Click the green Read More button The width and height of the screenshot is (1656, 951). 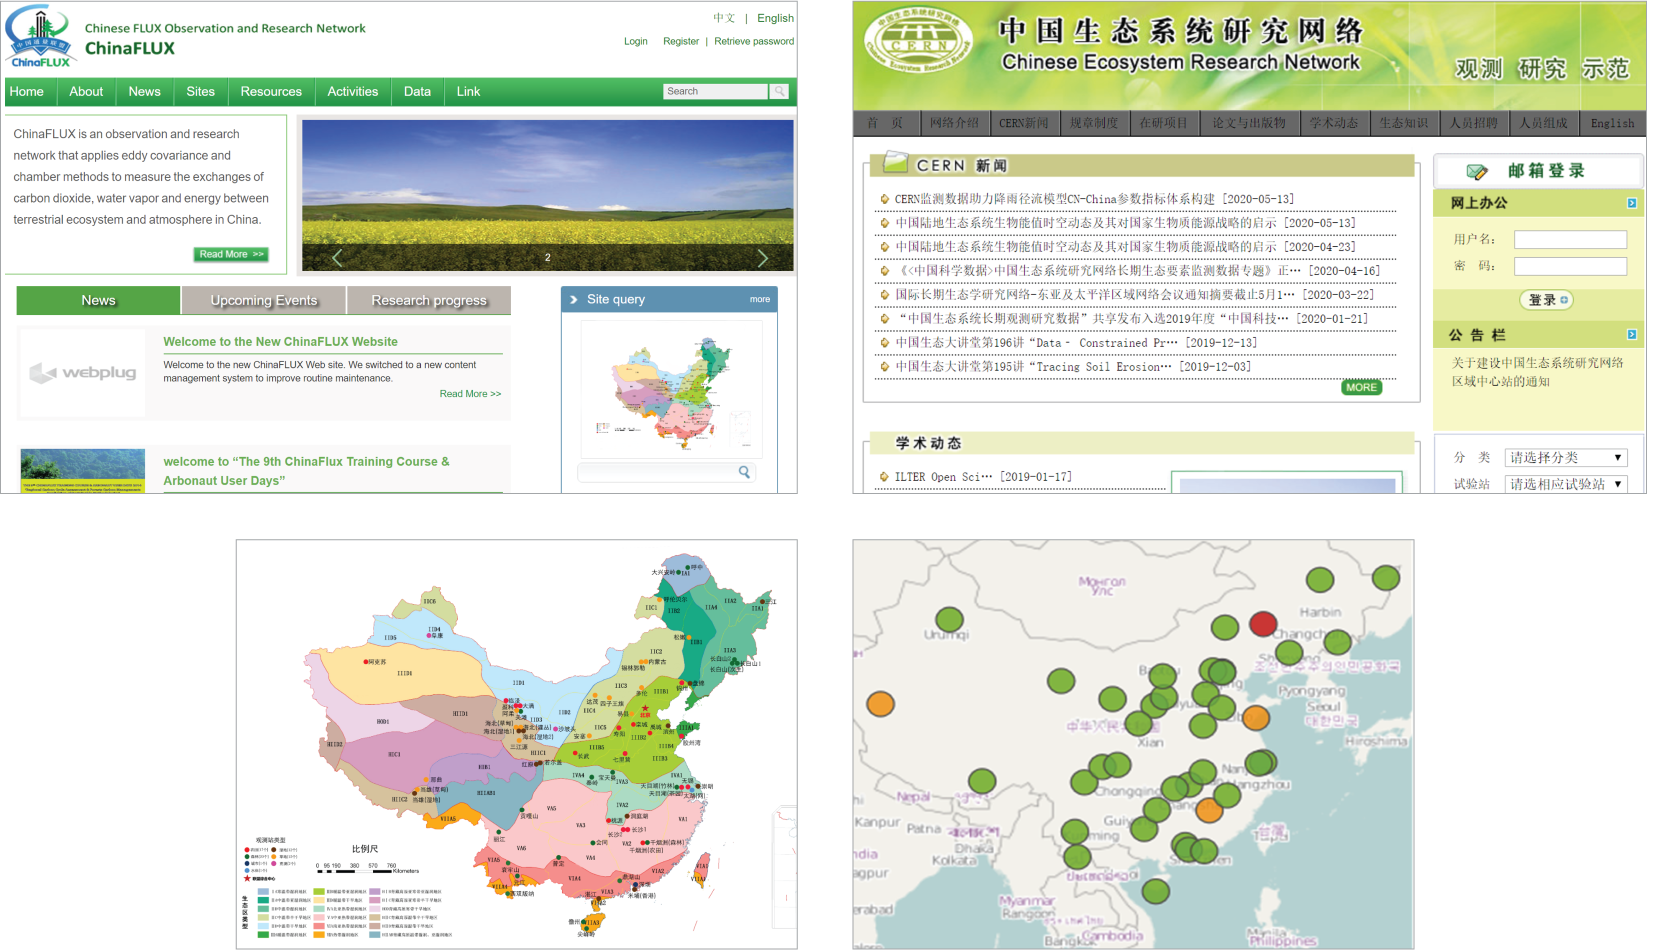click(231, 254)
